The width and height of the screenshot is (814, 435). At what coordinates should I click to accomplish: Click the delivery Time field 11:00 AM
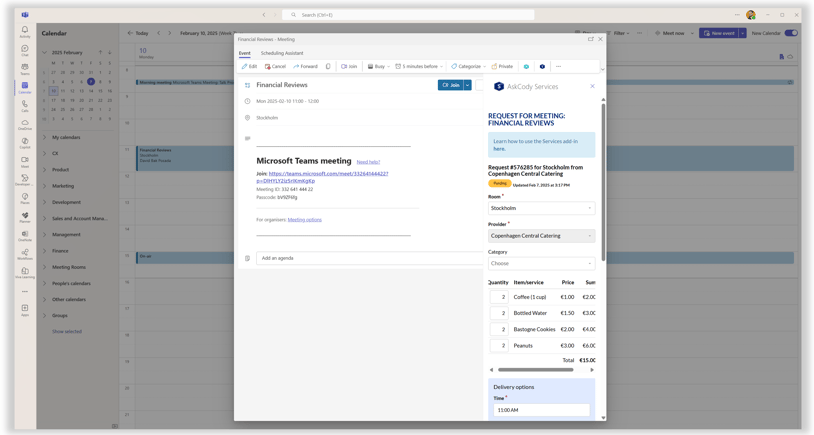pos(541,410)
